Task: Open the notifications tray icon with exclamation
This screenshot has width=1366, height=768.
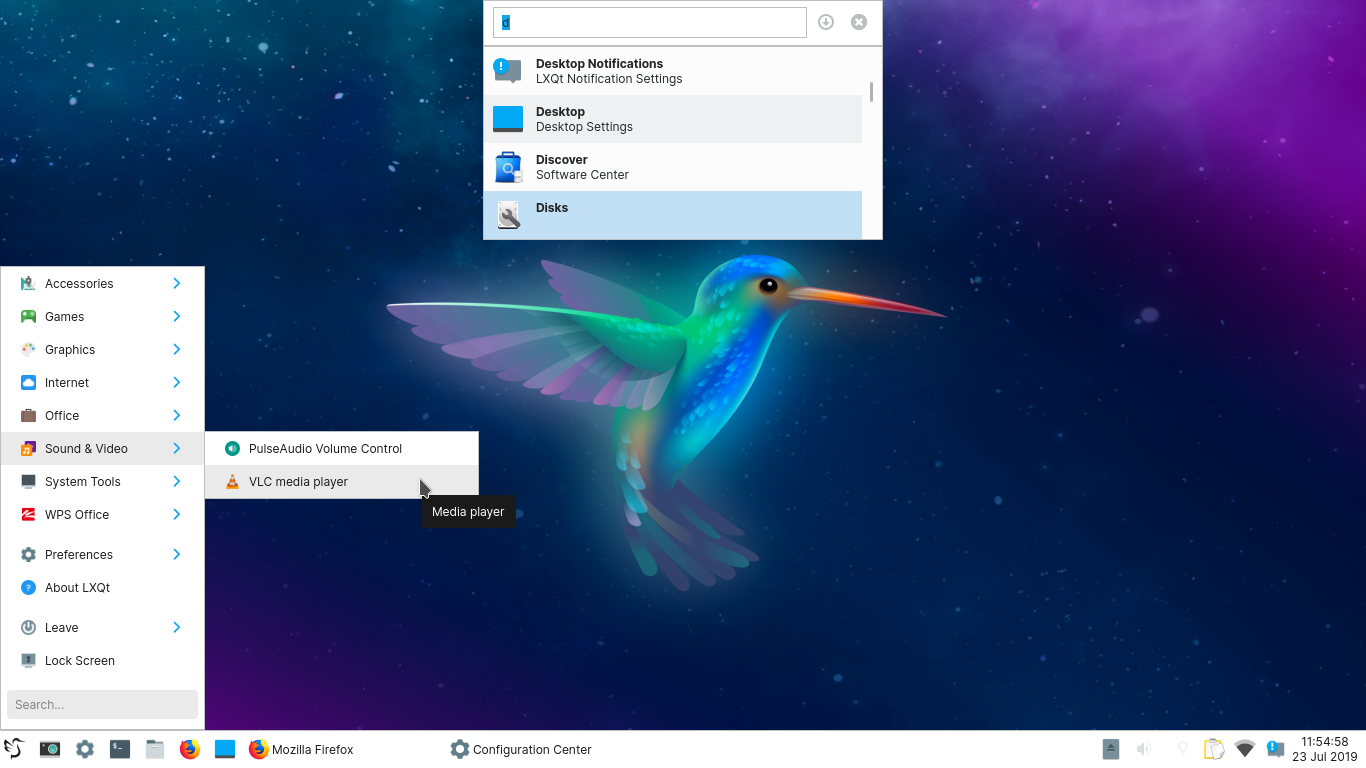Action: (x=1275, y=748)
